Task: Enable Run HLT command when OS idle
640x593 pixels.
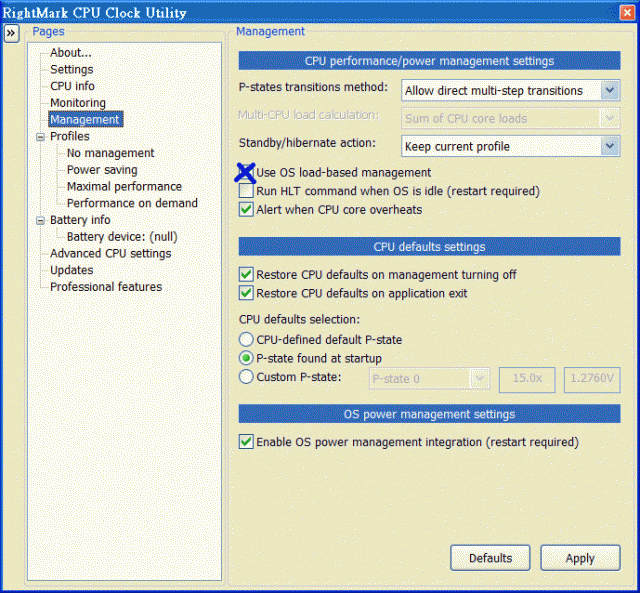Action: 246,191
